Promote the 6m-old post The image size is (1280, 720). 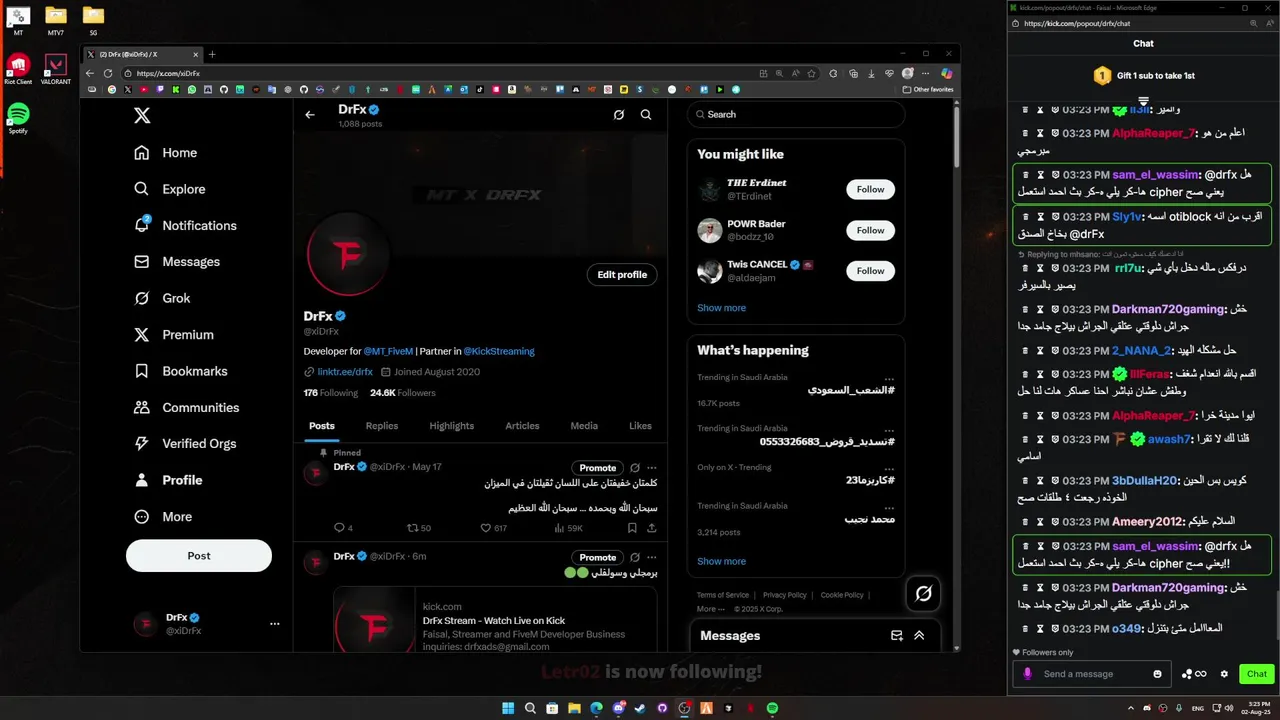pos(598,557)
